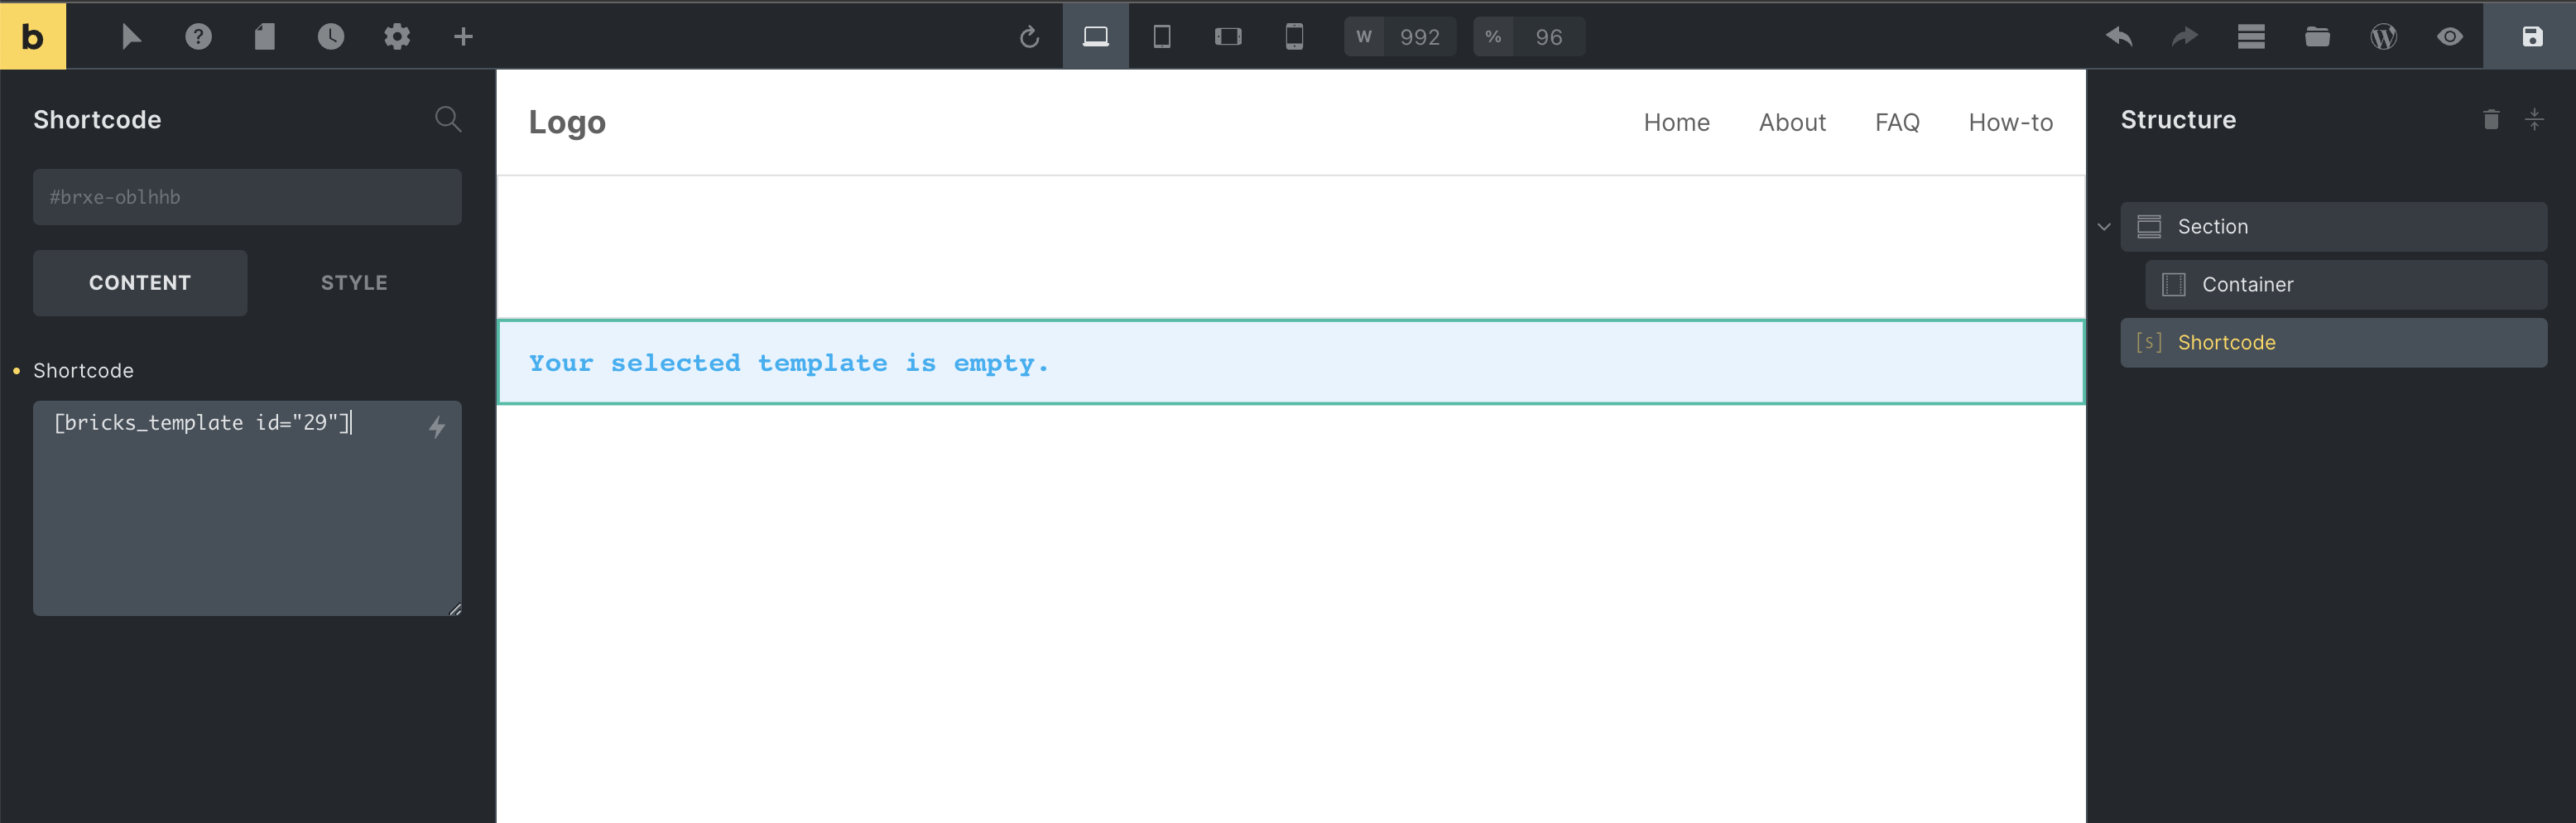
Task: Toggle the structure panel icon
Action: 2251,37
